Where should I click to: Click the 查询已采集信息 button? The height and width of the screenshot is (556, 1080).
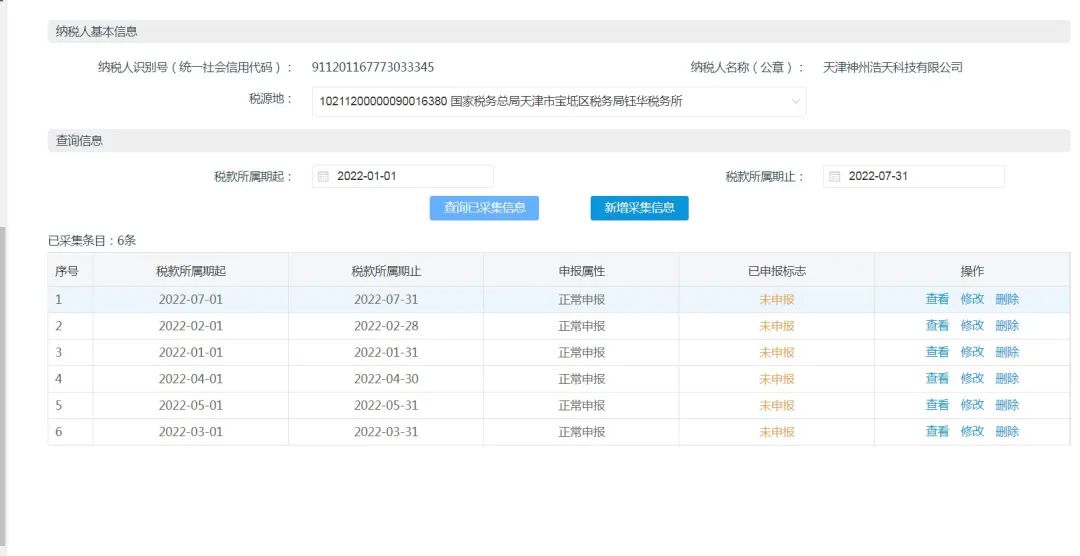tap(484, 207)
